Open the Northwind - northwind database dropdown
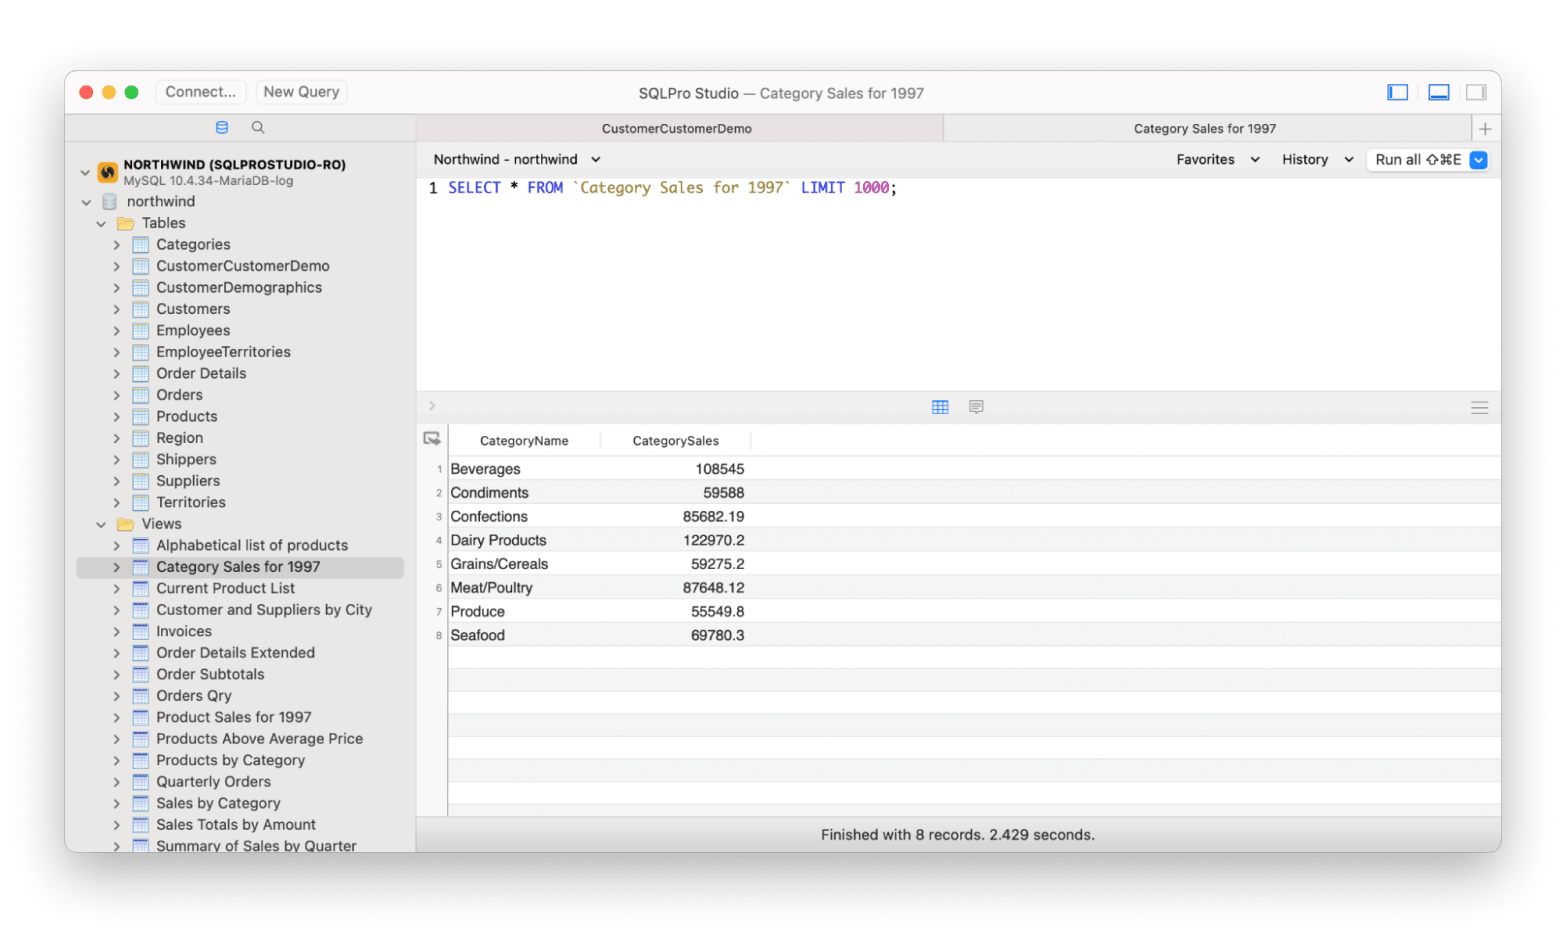This screenshot has height=946, width=1560. point(516,160)
